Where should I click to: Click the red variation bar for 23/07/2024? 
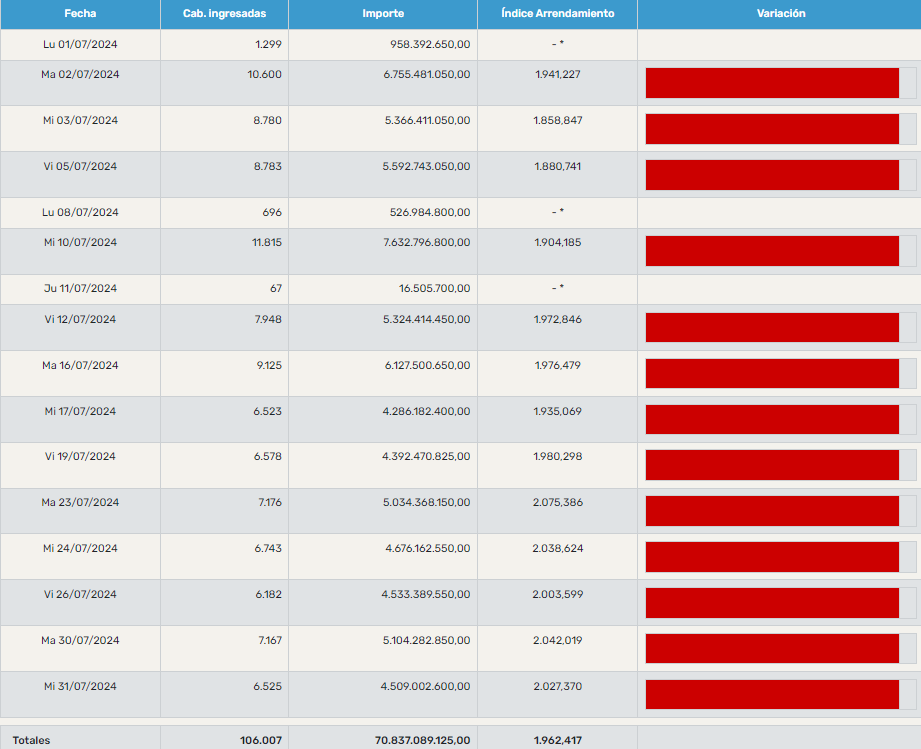click(x=772, y=511)
